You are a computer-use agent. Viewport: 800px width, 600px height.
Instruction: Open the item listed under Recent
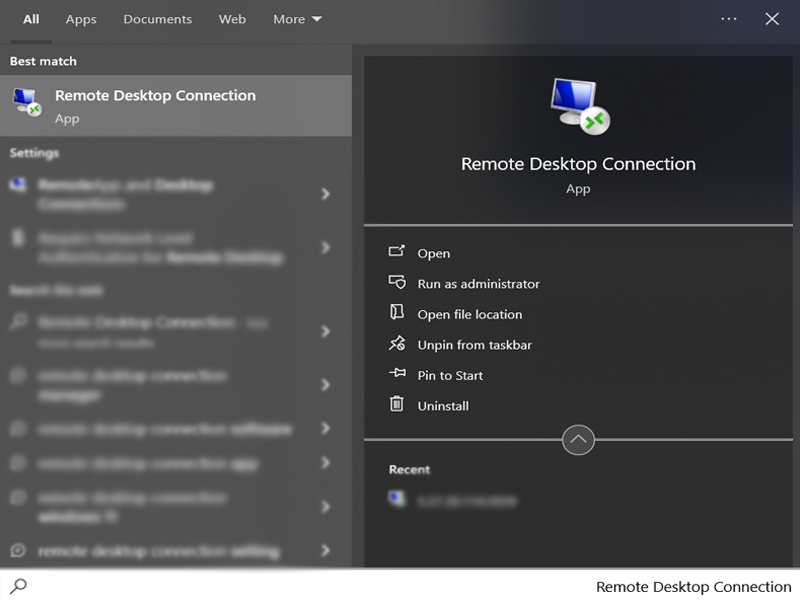452,501
